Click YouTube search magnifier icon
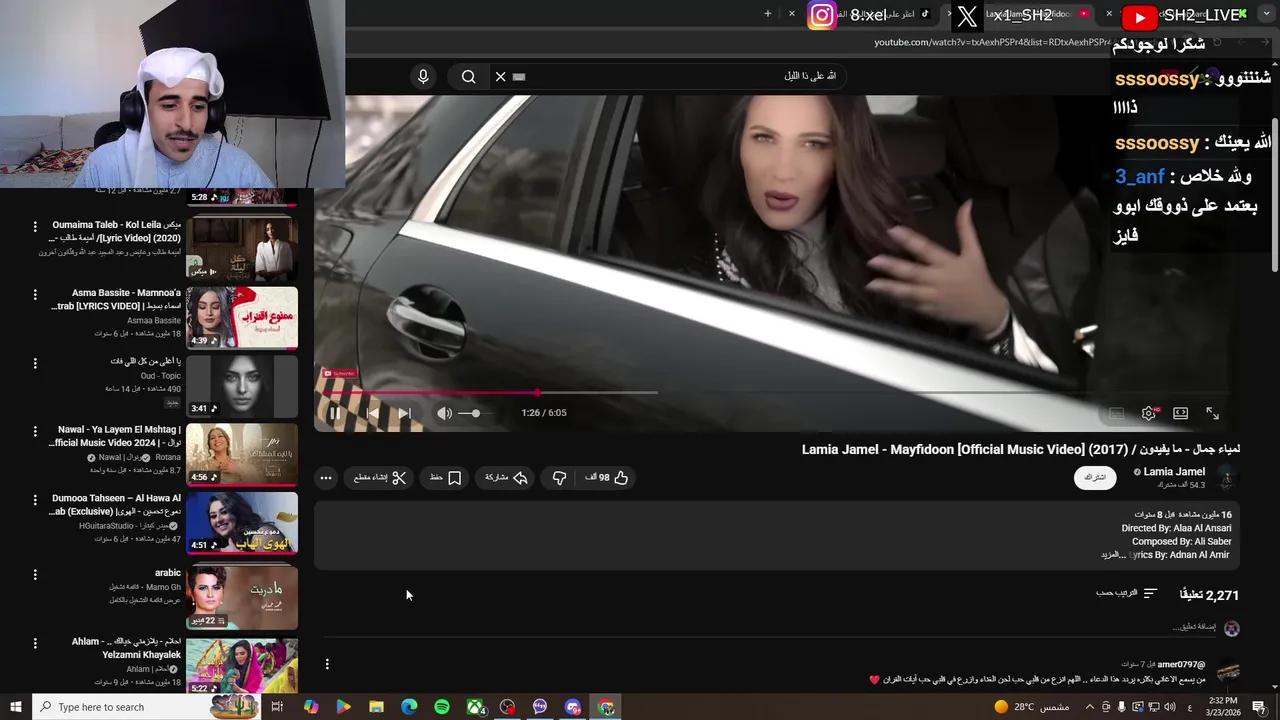Image resolution: width=1280 pixels, height=720 pixels. point(469,76)
